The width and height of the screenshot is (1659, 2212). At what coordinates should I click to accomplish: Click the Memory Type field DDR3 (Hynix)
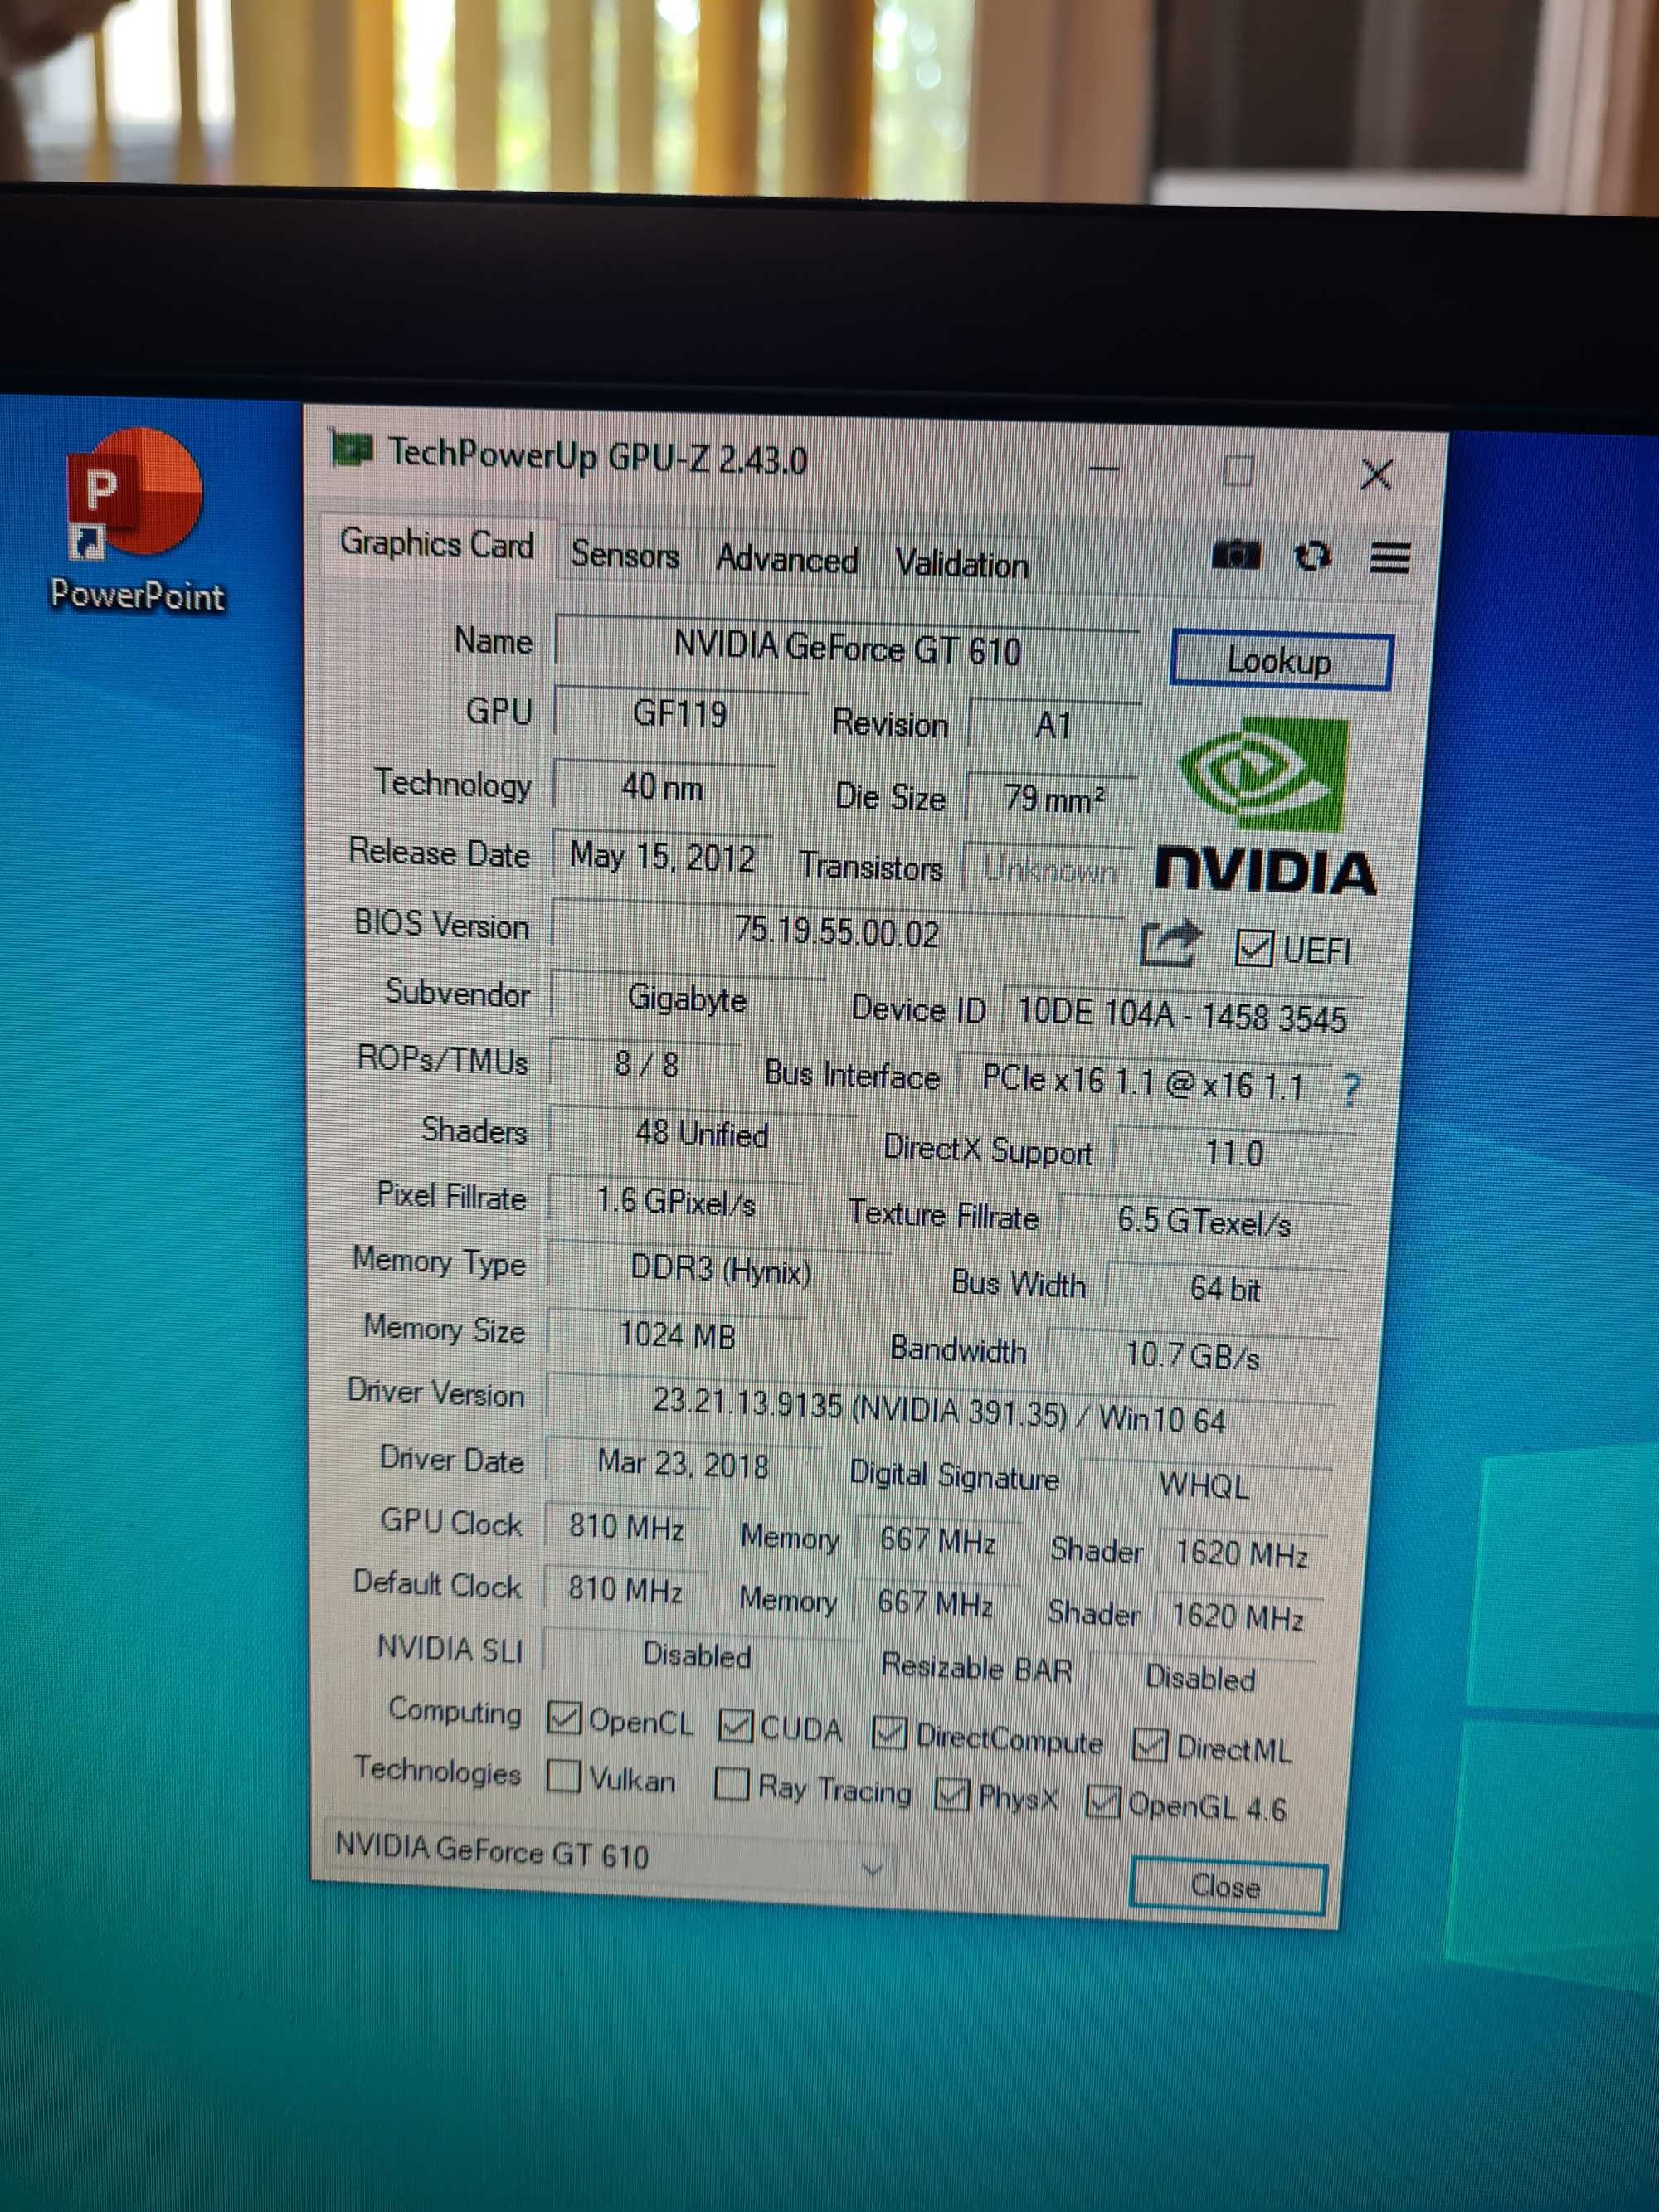click(x=720, y=1270)
